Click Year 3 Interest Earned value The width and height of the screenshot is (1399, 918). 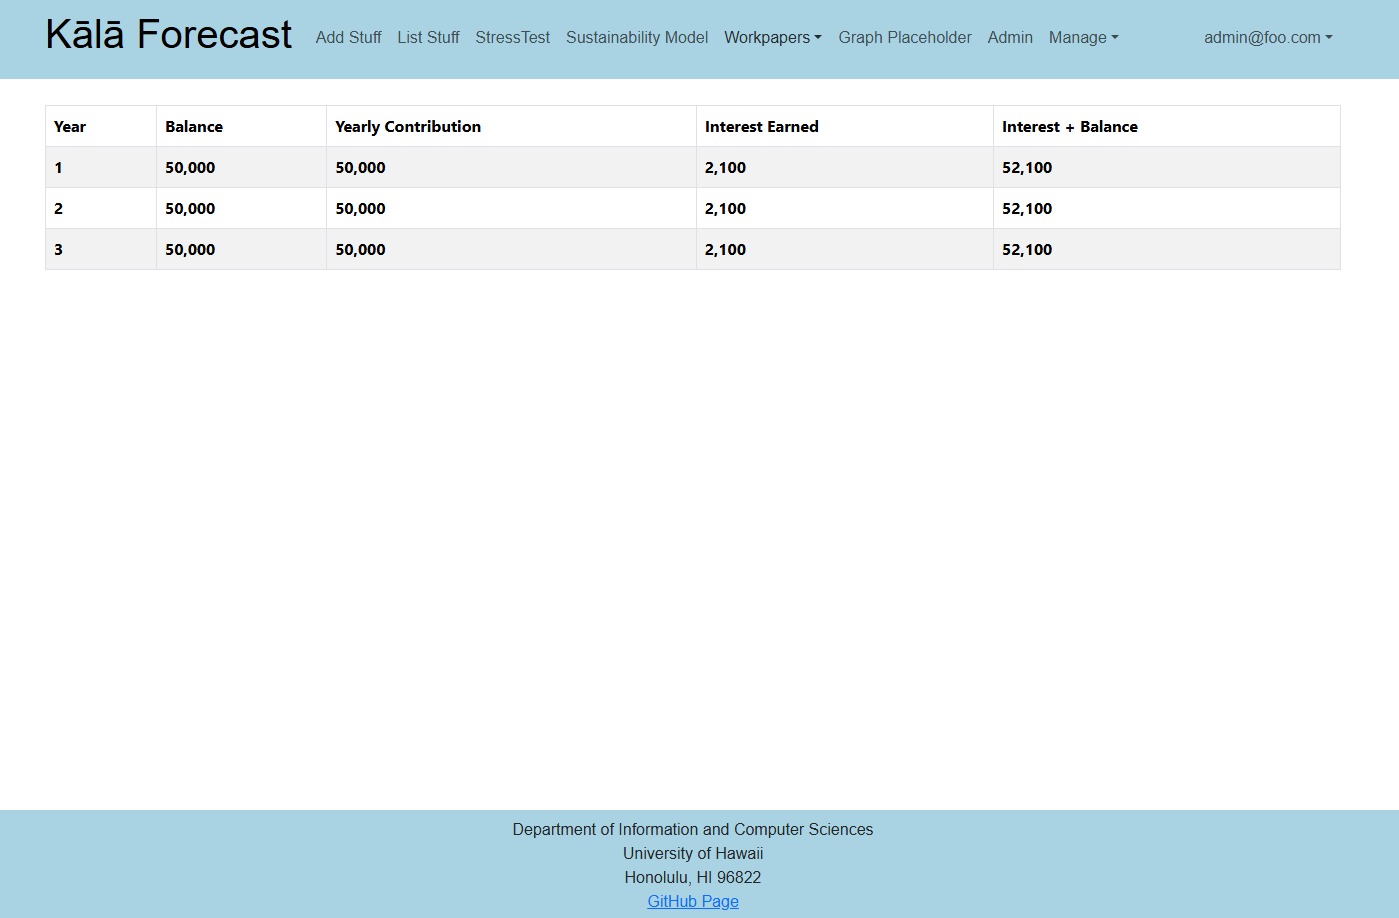tap(725, 250)
